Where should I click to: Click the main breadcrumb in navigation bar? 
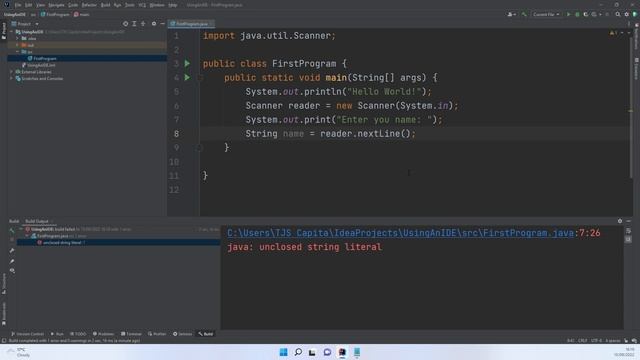point(82,14)
